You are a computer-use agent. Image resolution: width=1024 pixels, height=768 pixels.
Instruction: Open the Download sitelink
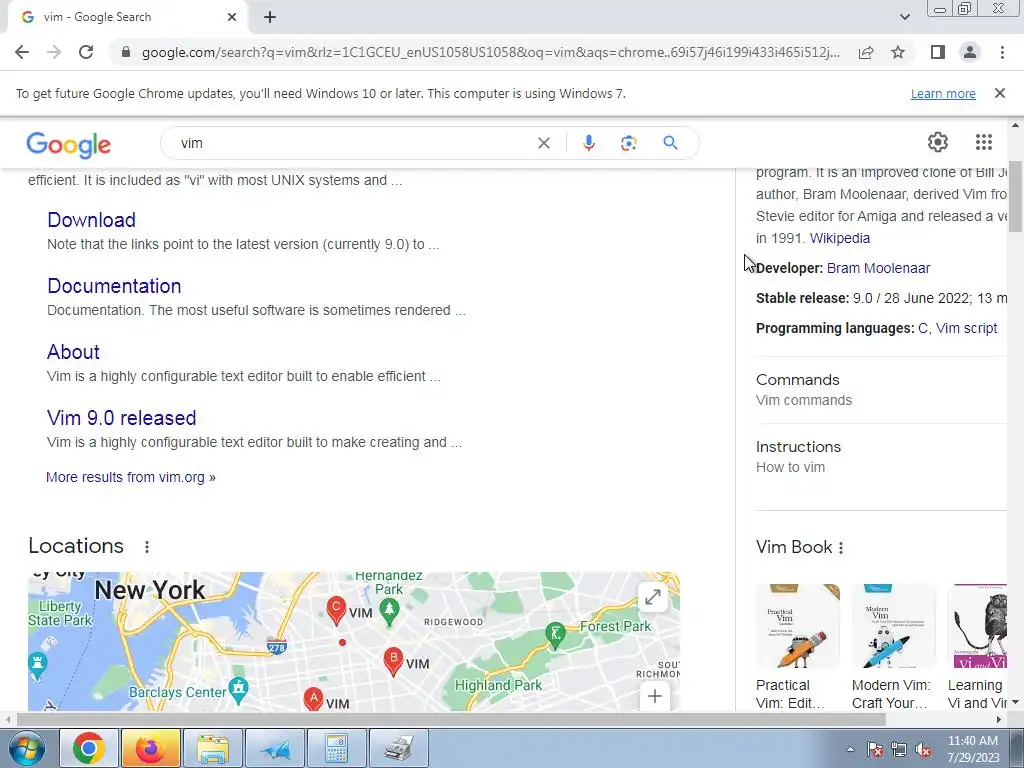[x=91, y=220]
